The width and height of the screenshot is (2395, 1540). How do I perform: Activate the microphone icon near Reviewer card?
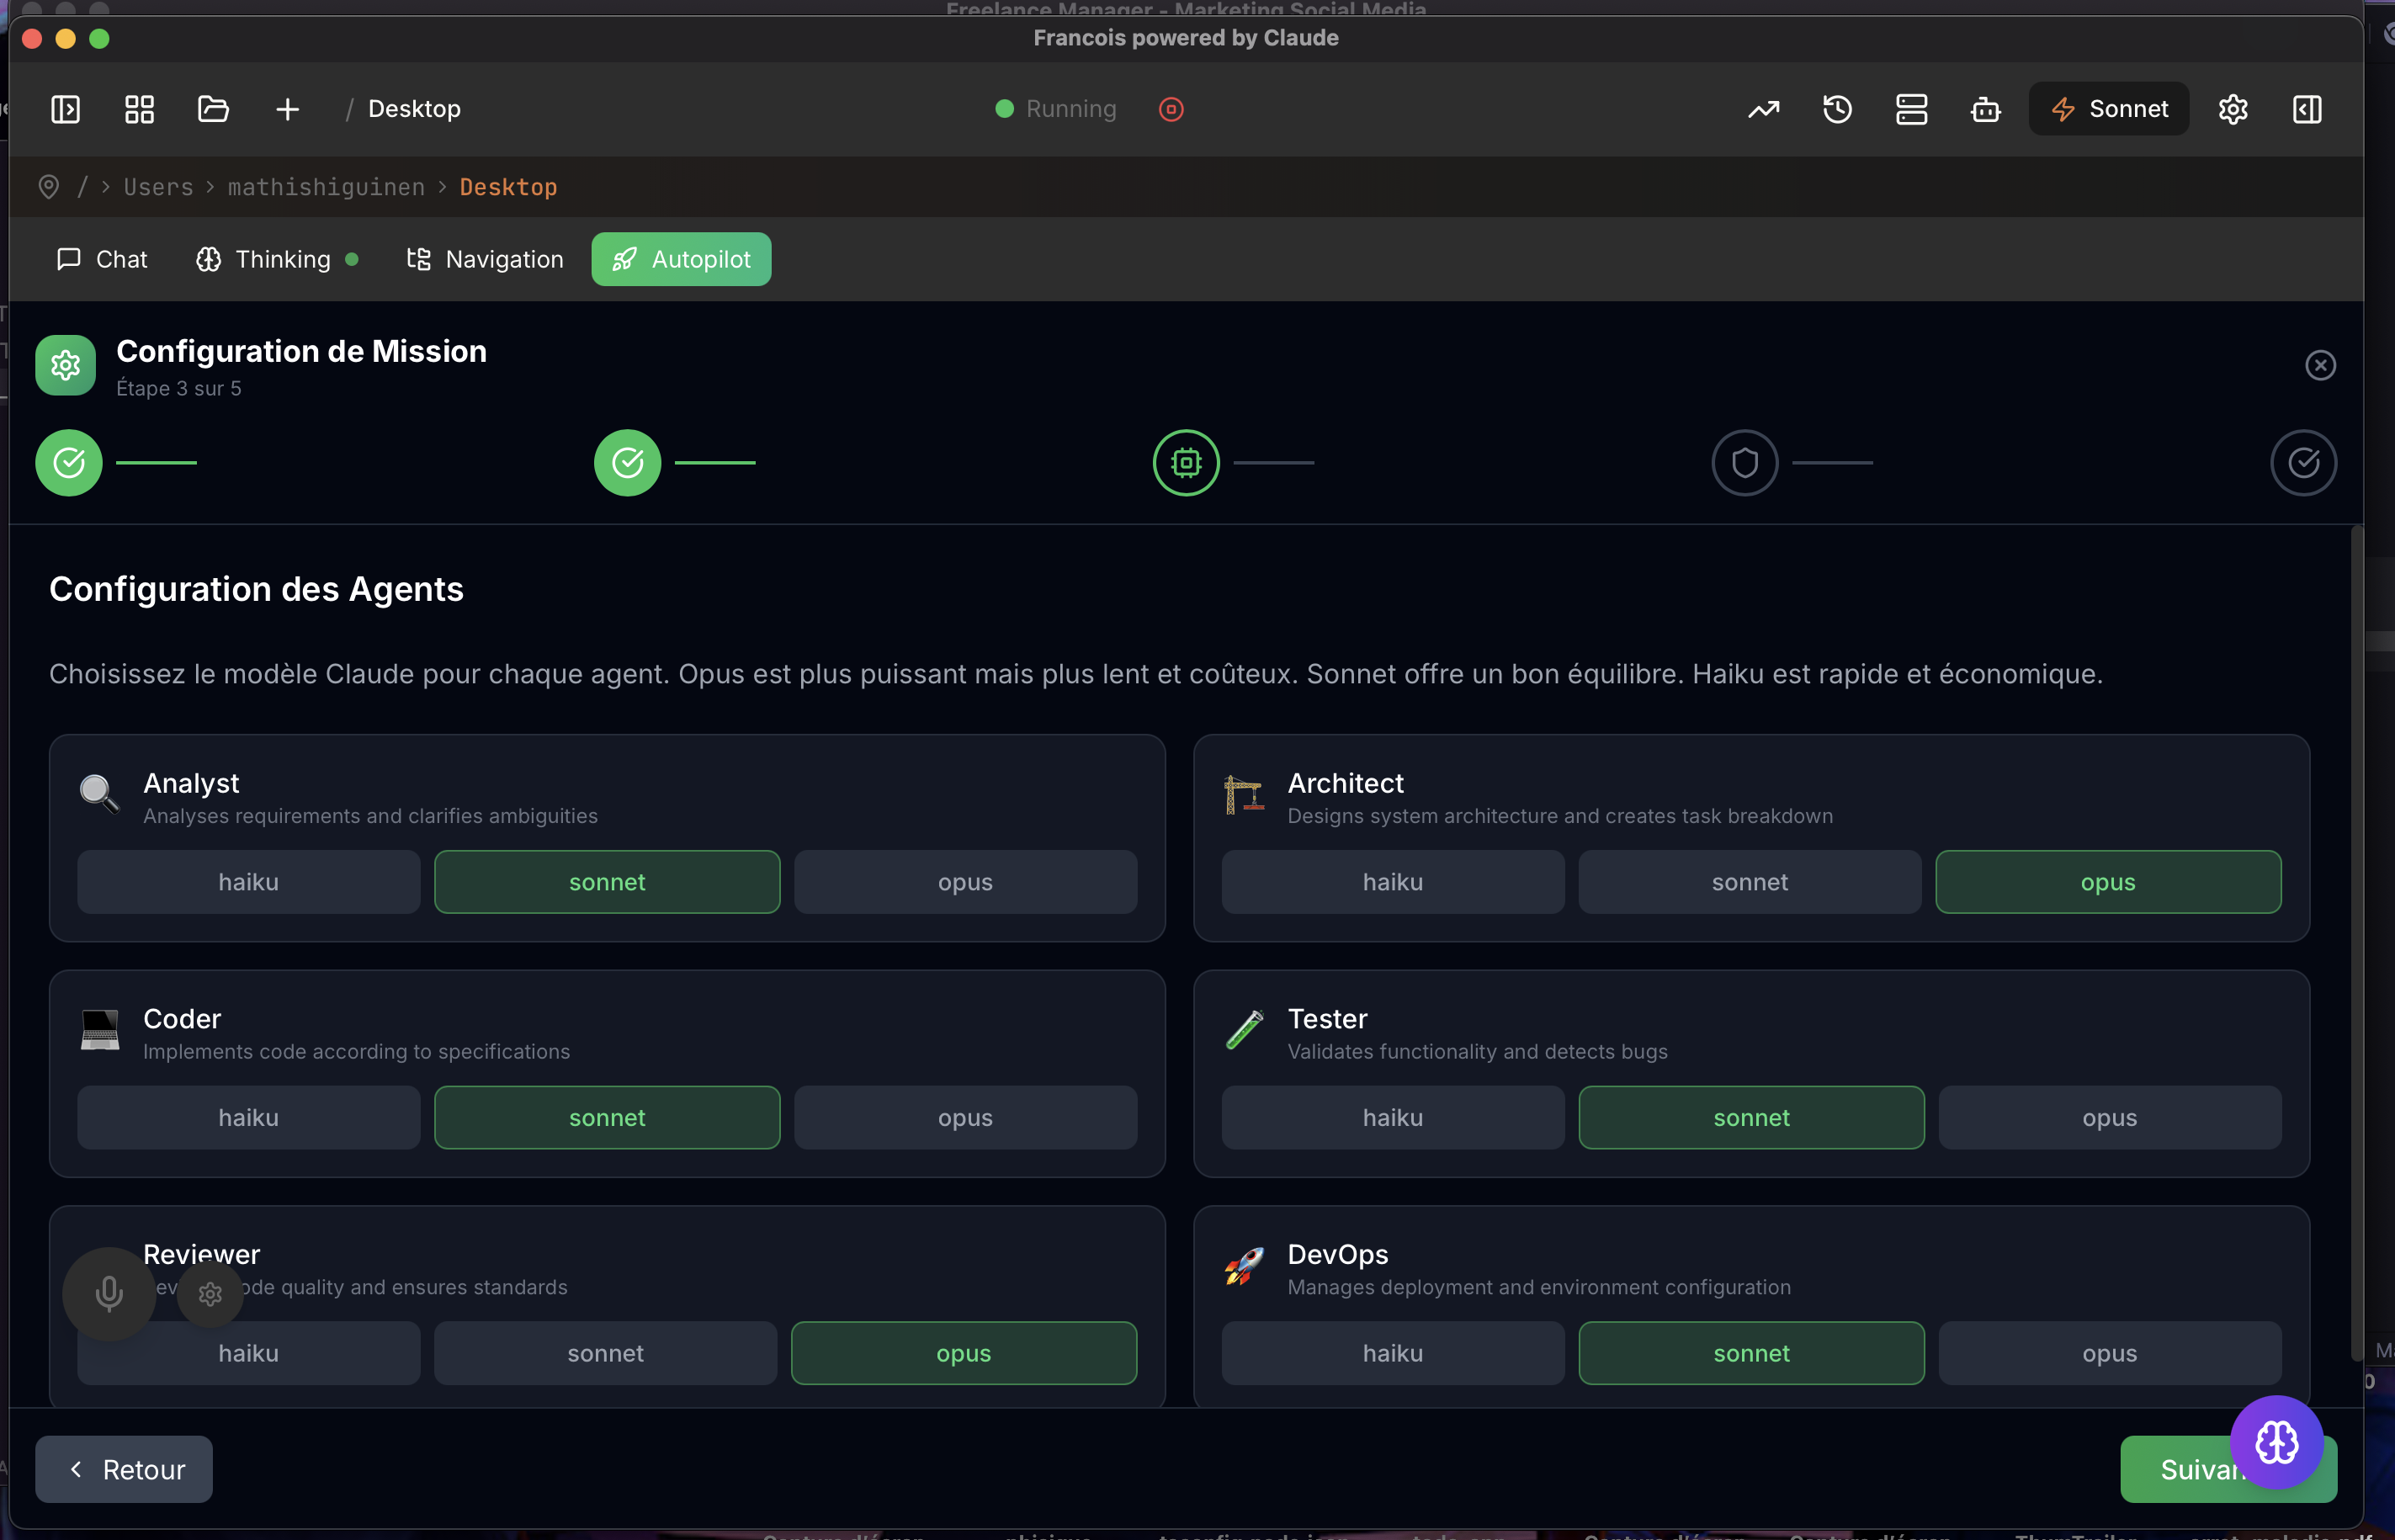108,1293
